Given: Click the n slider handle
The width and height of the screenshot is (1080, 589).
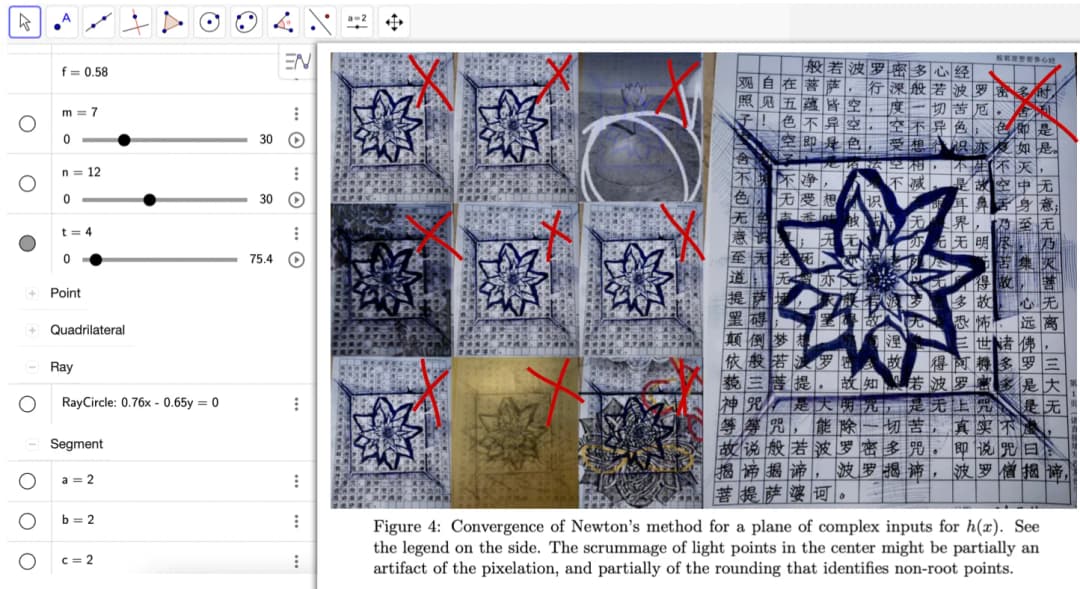Looking at the screenshot, I should coord(149,200).
